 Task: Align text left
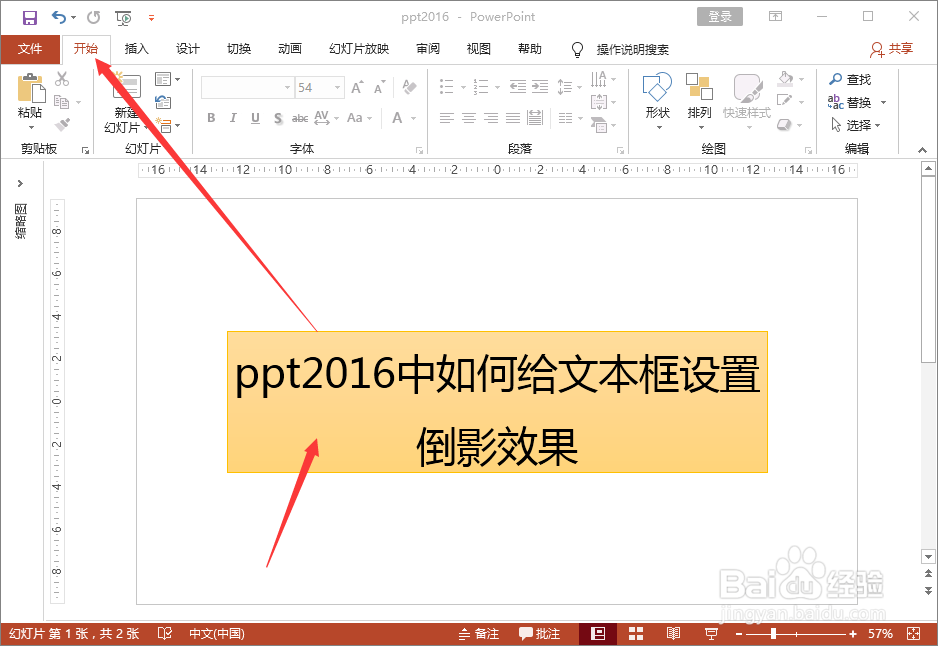tap(447, 118)
